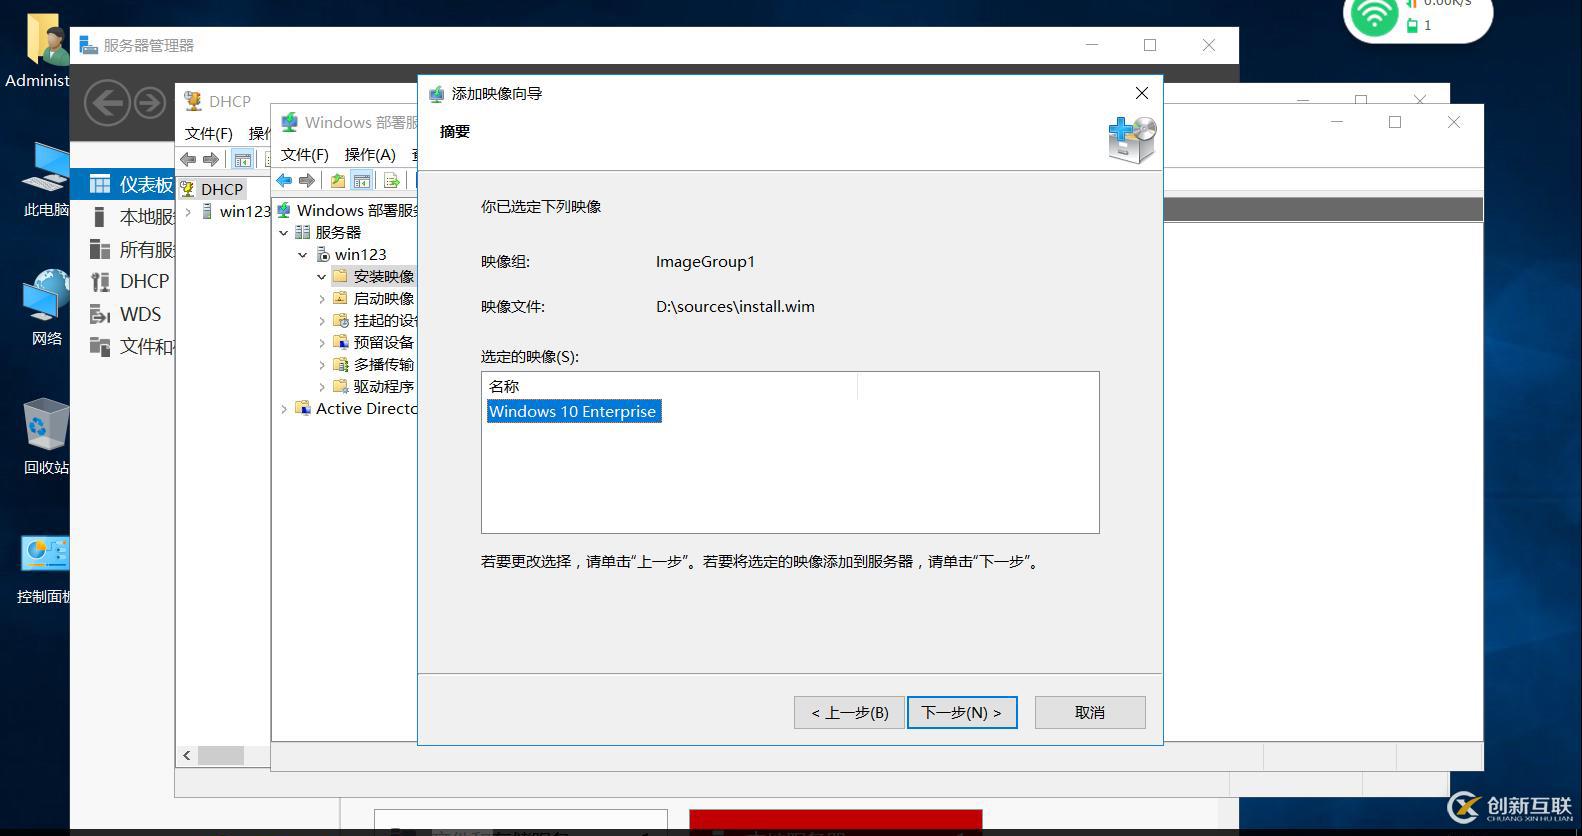Screen dimensions: 1582x836
Task: Click the 取消 cancel button
Action: click(1090, 712)
